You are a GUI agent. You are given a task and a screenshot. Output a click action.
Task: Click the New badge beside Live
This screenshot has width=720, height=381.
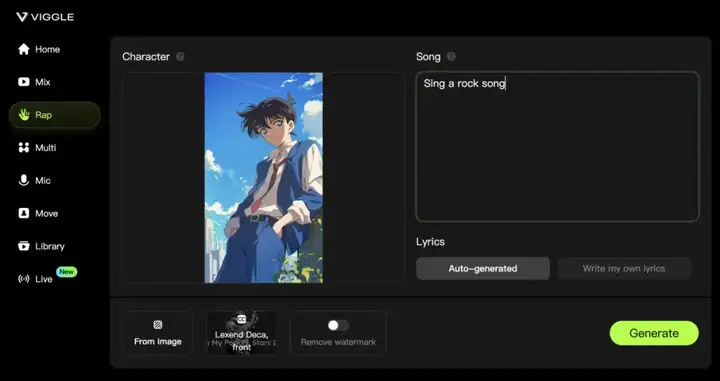67,272
